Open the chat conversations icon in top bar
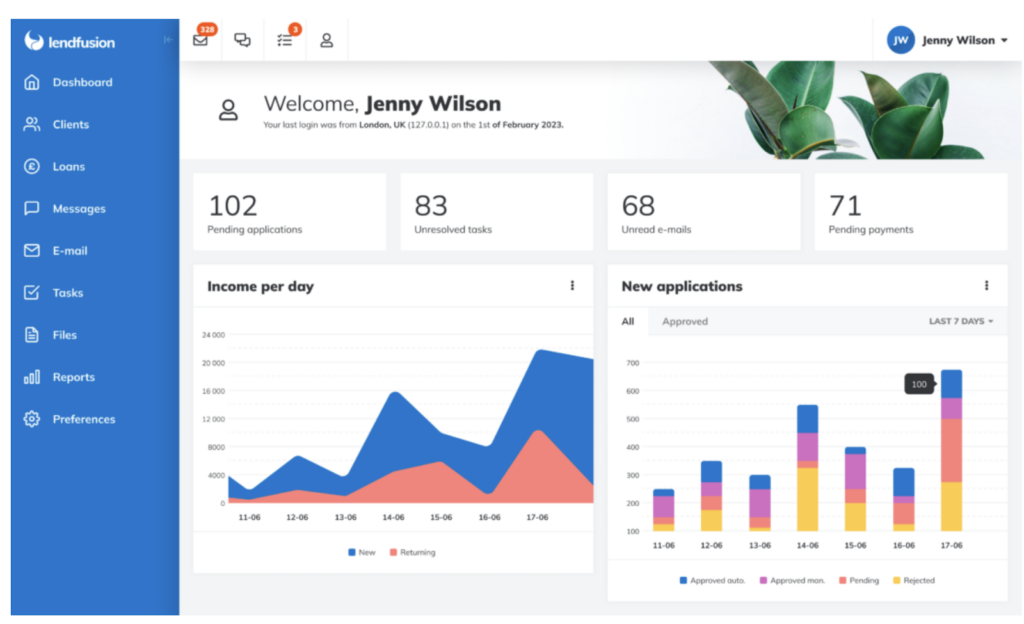This screenshot has width=1024, height=624. click(x=242, y=40)
